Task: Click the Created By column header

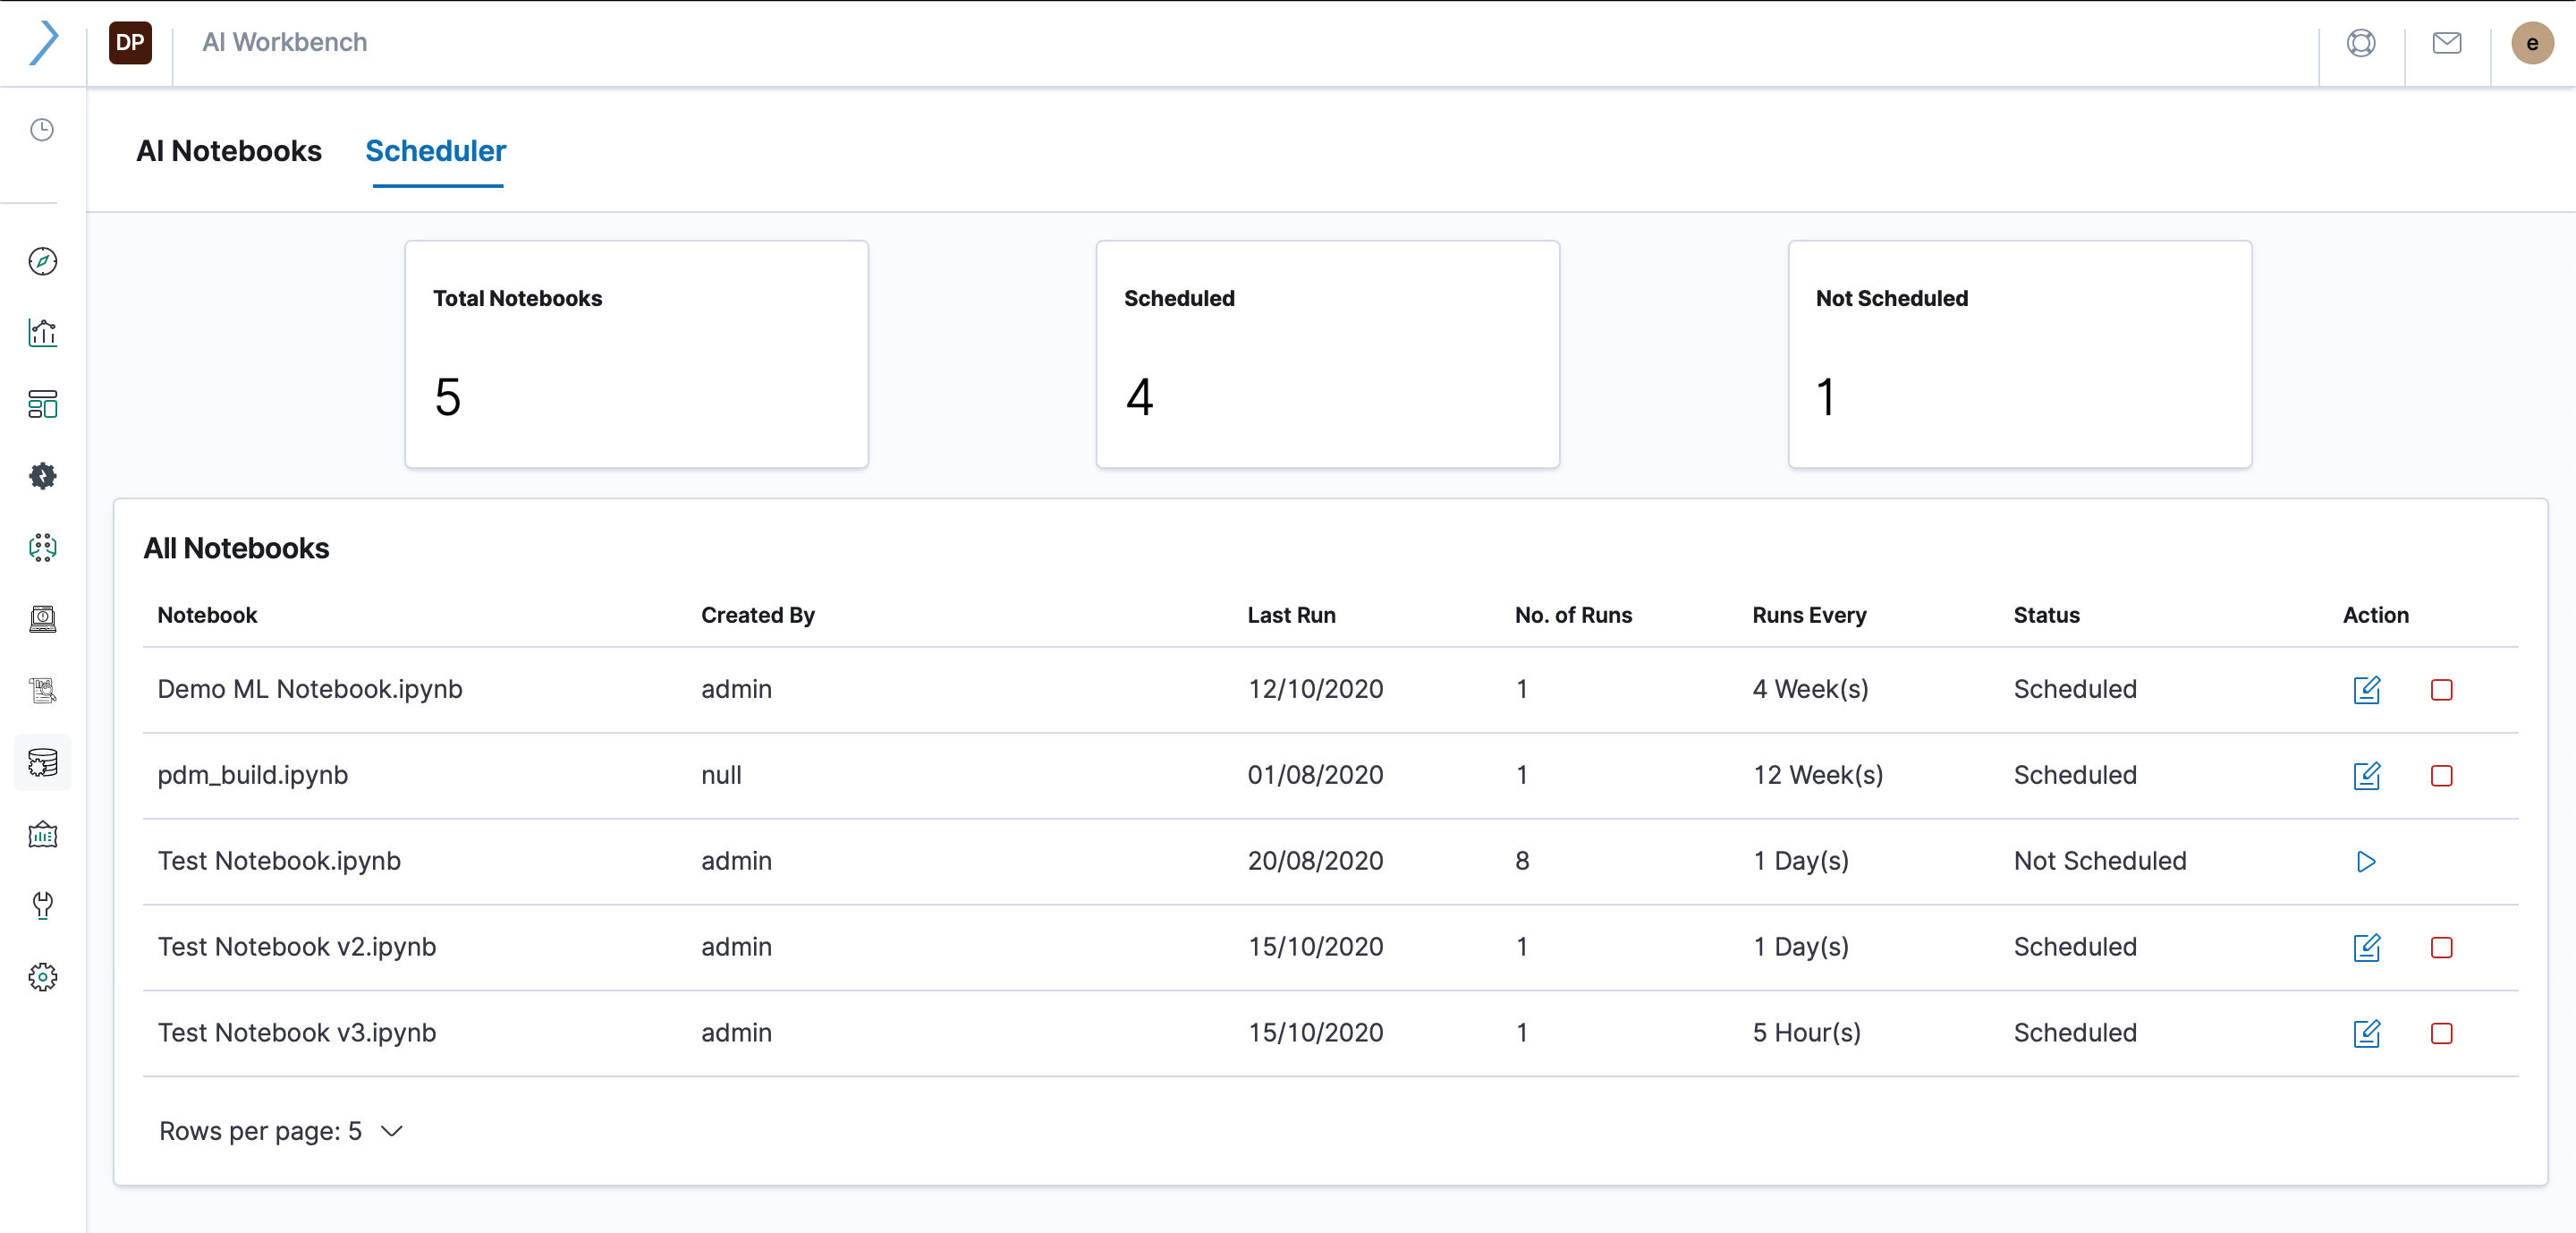Action: 758,615
